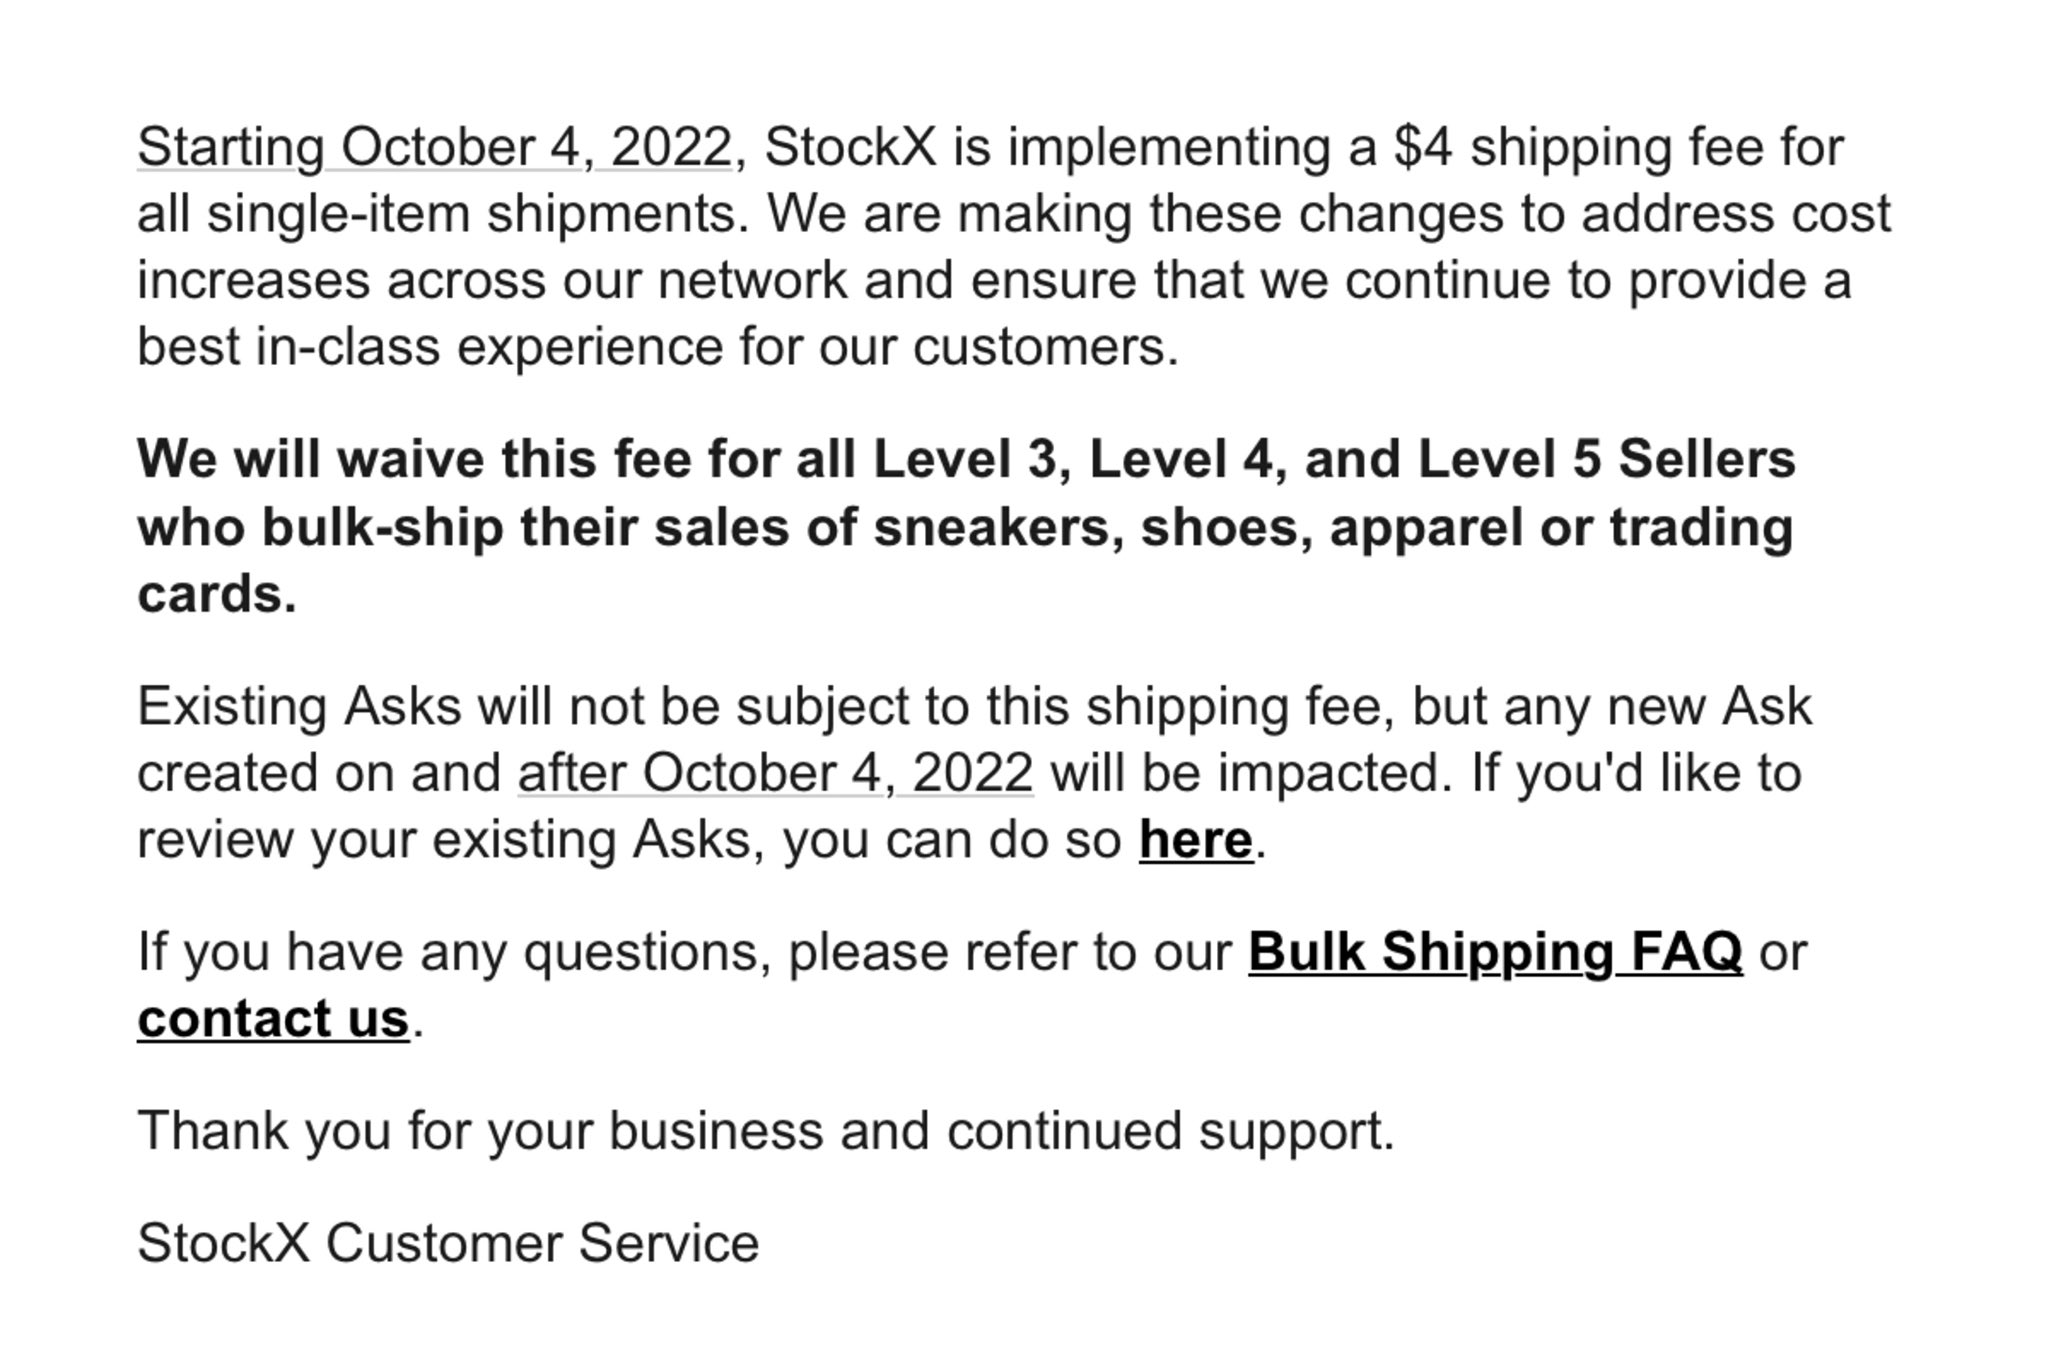
Task: Click the word 'single-item' in first paragraph
Action: pos(338,213)
